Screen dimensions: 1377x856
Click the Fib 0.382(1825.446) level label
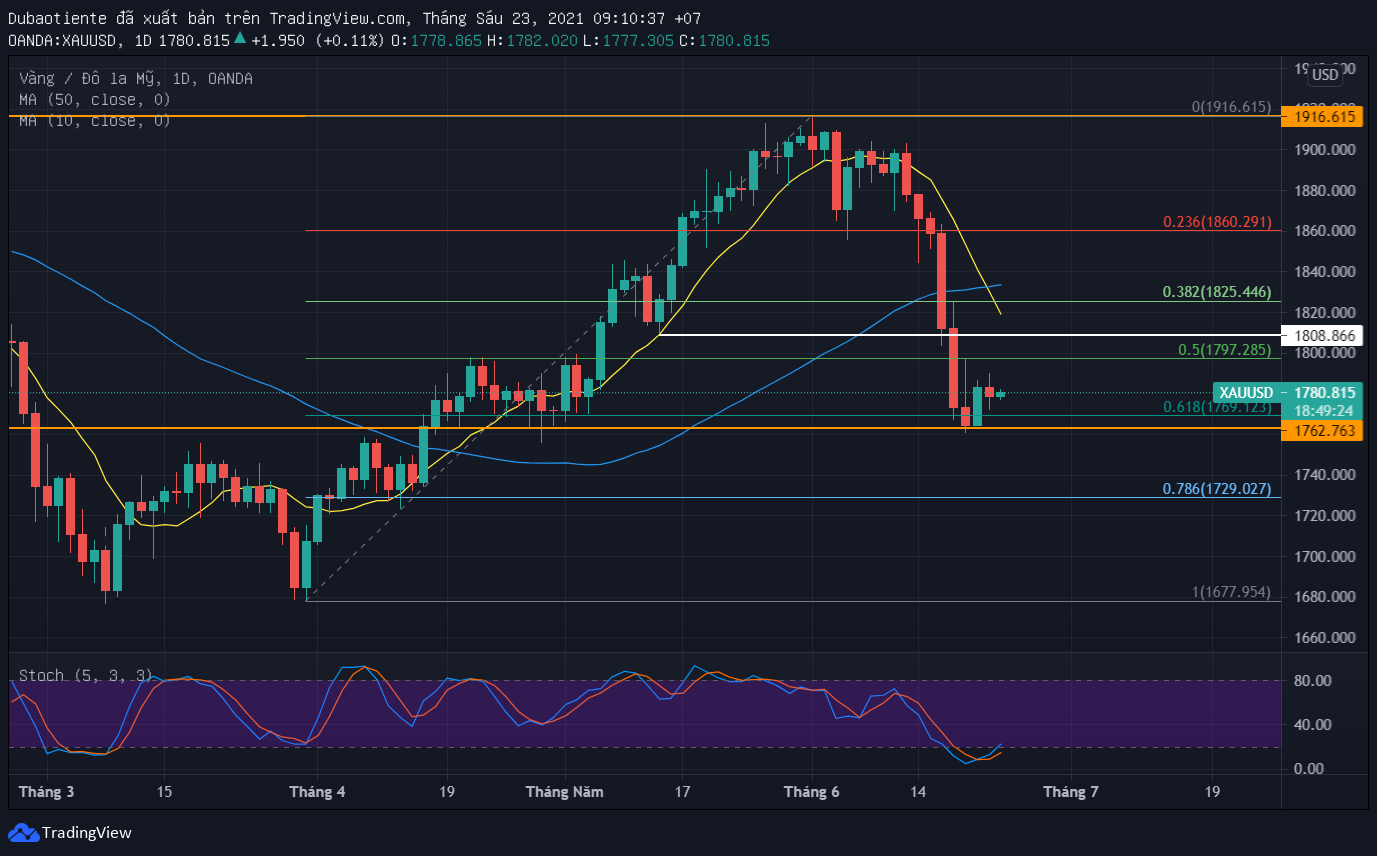(x=1217, y=292)
